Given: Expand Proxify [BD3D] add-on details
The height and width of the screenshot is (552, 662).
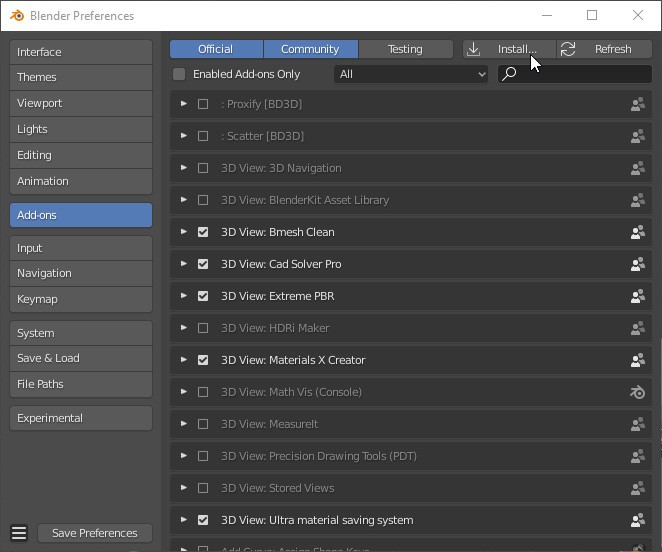Looking at the screenshot, I should coord(184,103).
